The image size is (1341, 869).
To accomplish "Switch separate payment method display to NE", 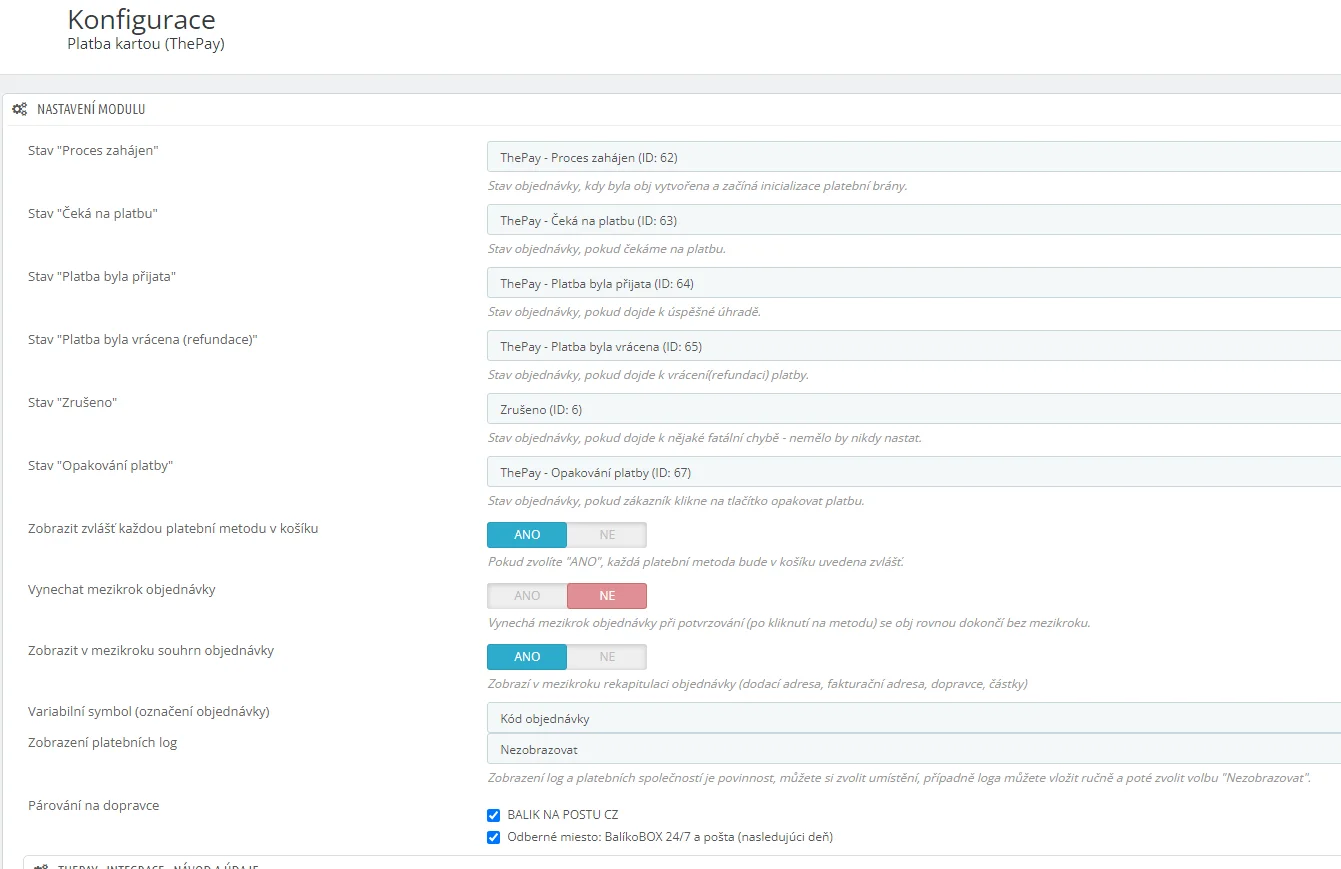I will pos(607,535).
